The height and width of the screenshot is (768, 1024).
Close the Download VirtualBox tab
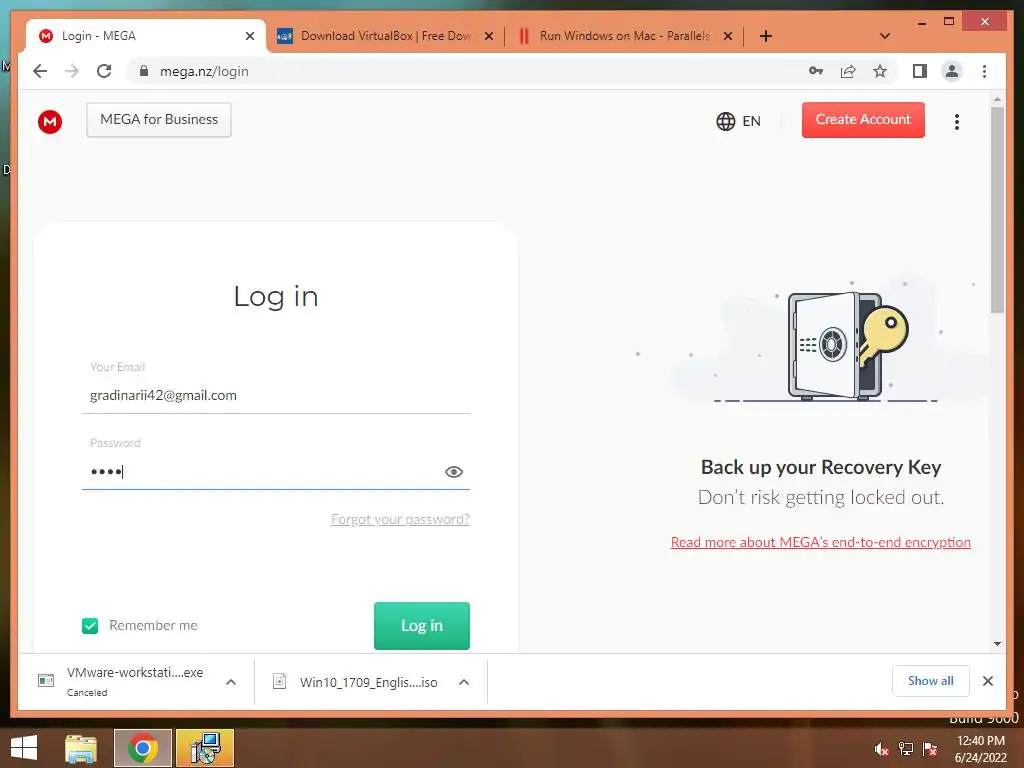[x=488, y=36]
